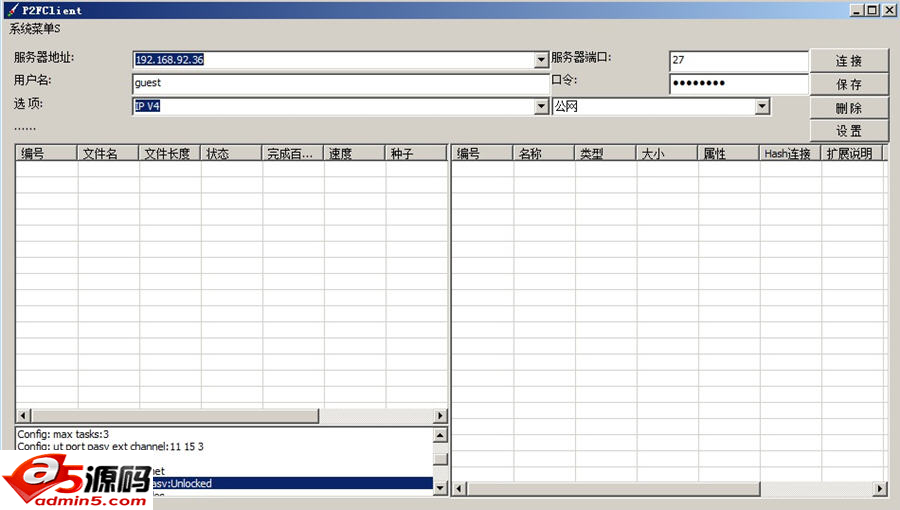Viewport: 900px width, 510px height.
Task: Click the 删除 delete button
Action: click(x=849, y=108)
